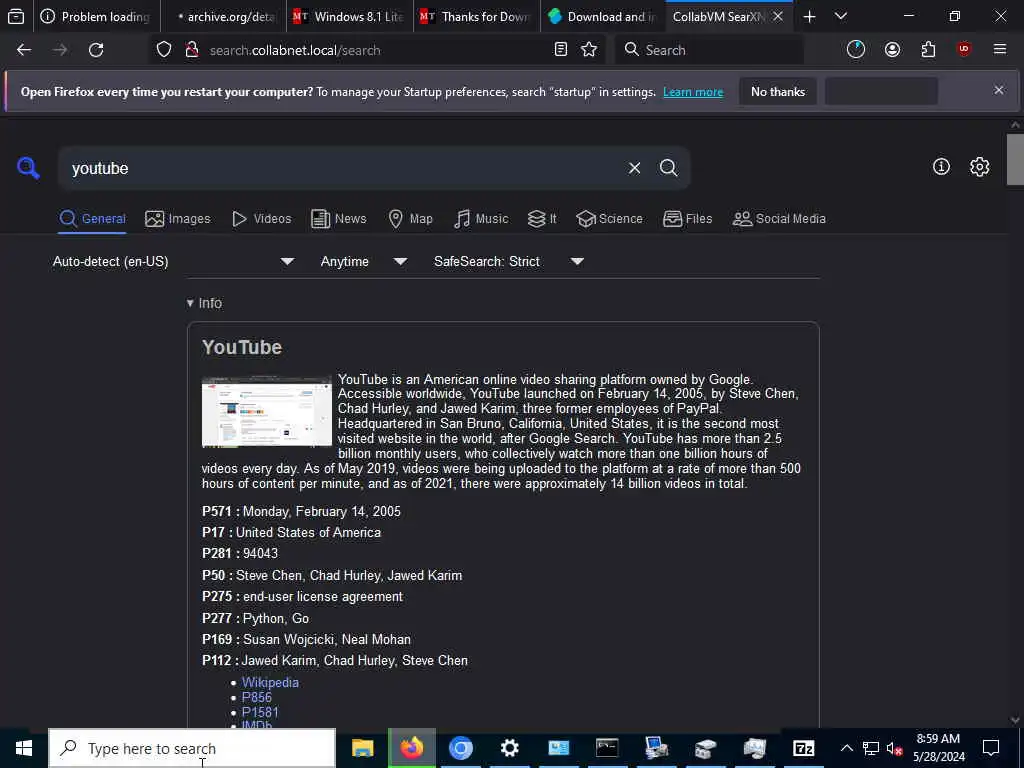Open Auto-detect language dropdown
This screenshot has width=1024, height=768.
[174, 261]
